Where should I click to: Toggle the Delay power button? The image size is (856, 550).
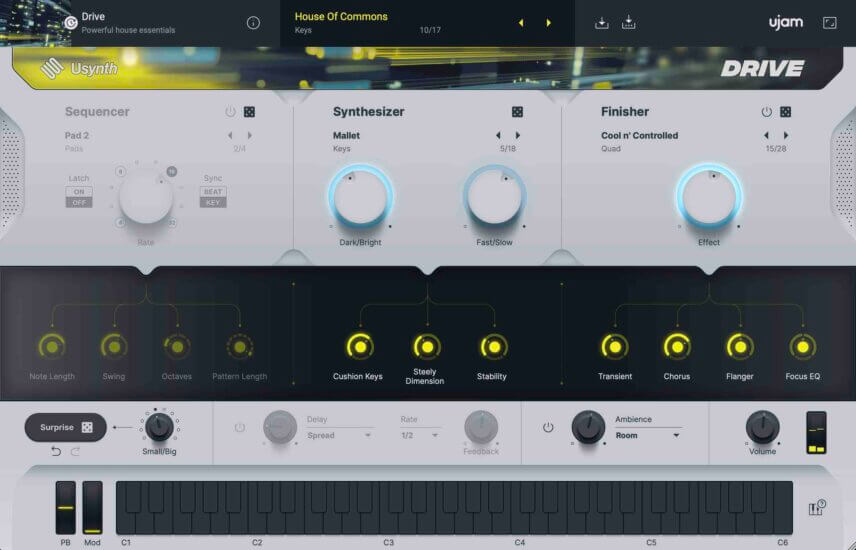pyautogui.click(x=240, y=428)
